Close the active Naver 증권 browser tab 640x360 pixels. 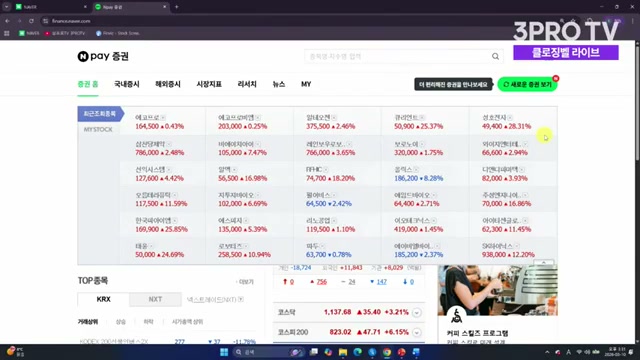click(x=164, y=7)
